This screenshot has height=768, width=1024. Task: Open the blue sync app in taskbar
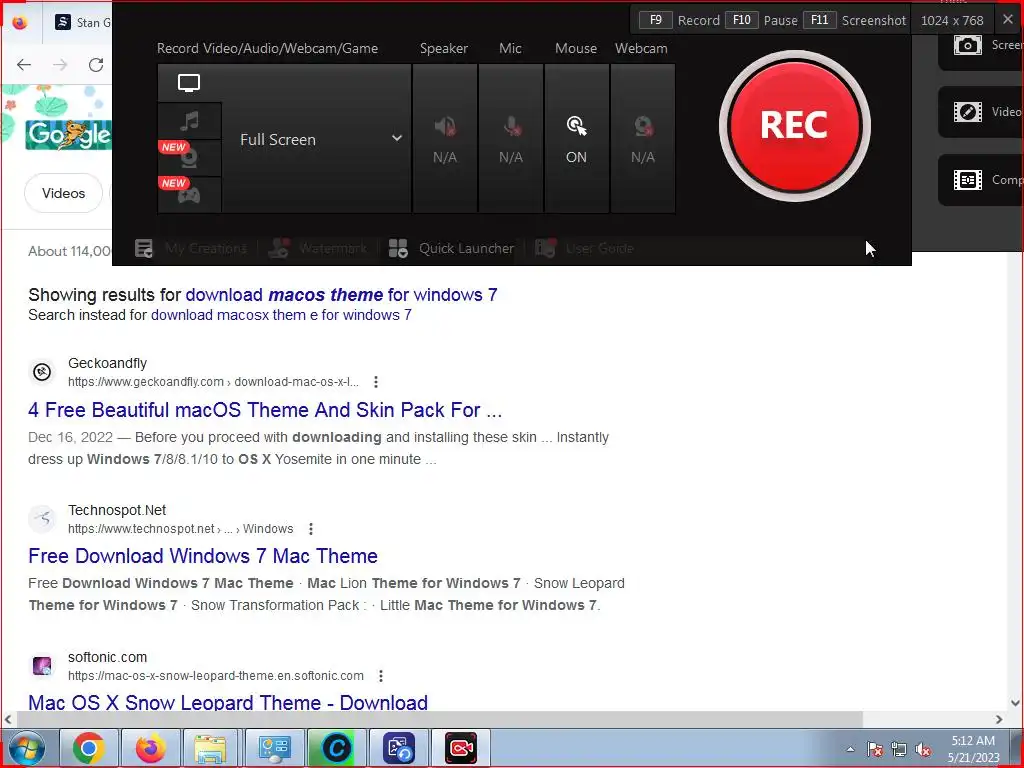click(399, 748)
